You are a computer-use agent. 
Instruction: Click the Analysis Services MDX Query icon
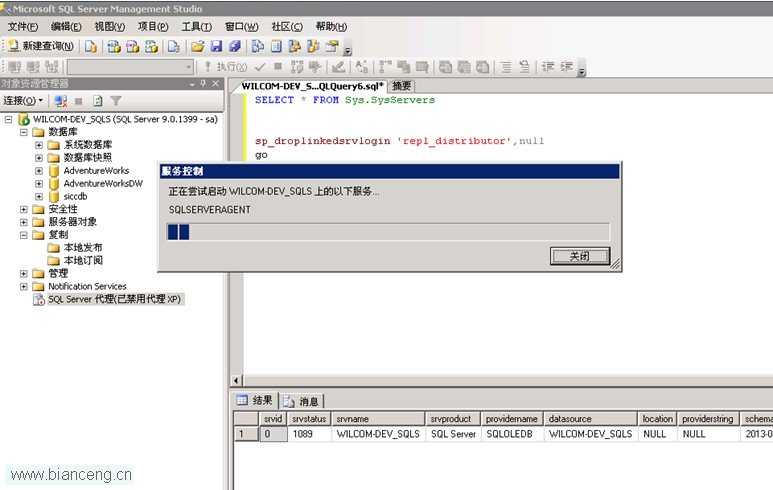click(114, 46)
